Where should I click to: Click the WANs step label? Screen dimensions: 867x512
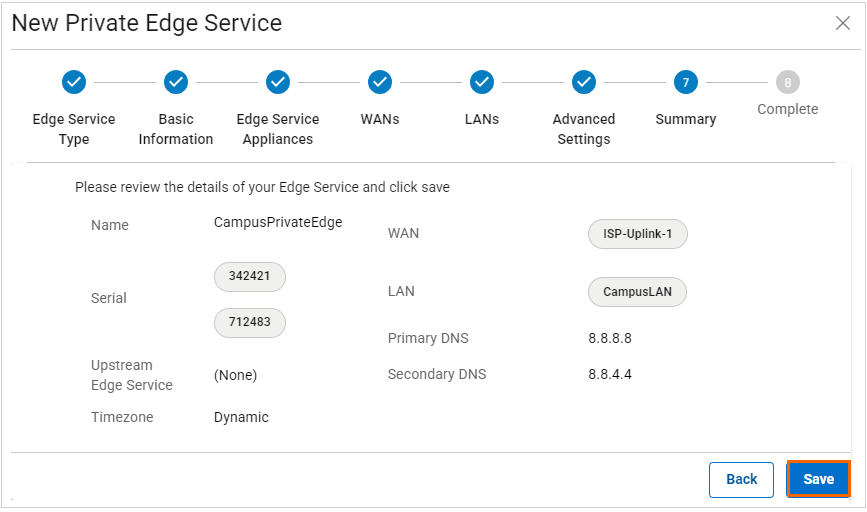point(380,119)
